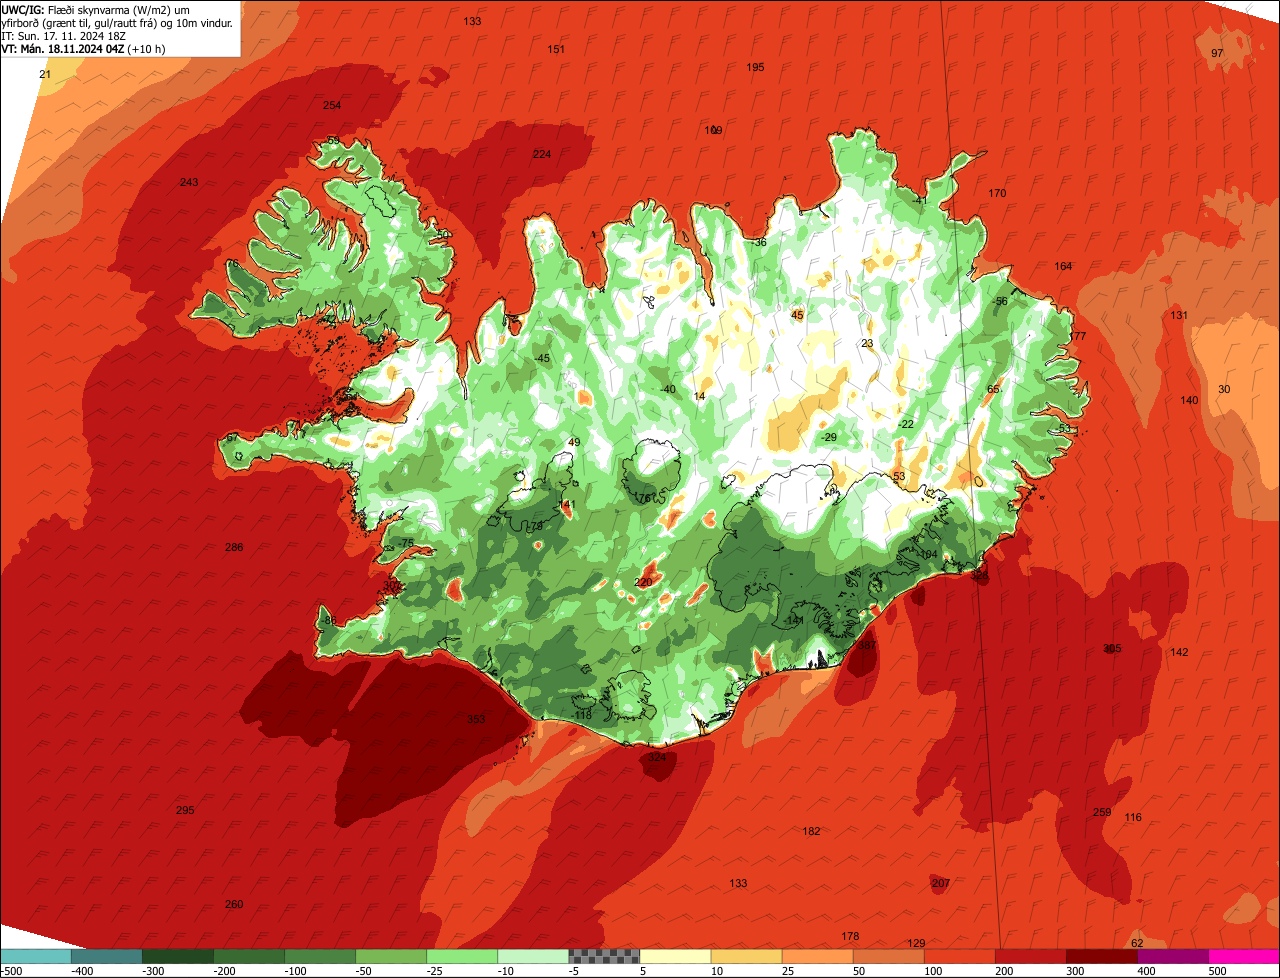This screenshot has height=978, width=1280.
Task: Click the map value 259 in the southeast sea
Action: [1102, 812]
